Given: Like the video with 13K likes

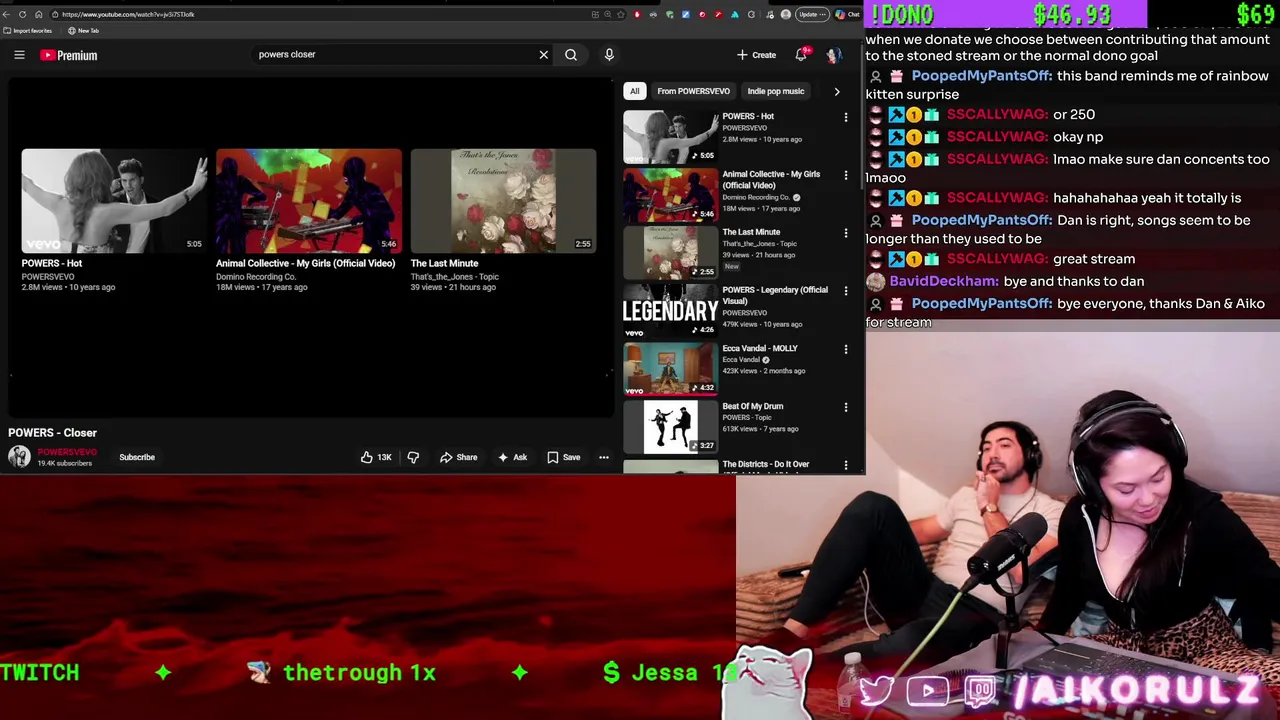Looking at the screenshot, I should point(376,457).
